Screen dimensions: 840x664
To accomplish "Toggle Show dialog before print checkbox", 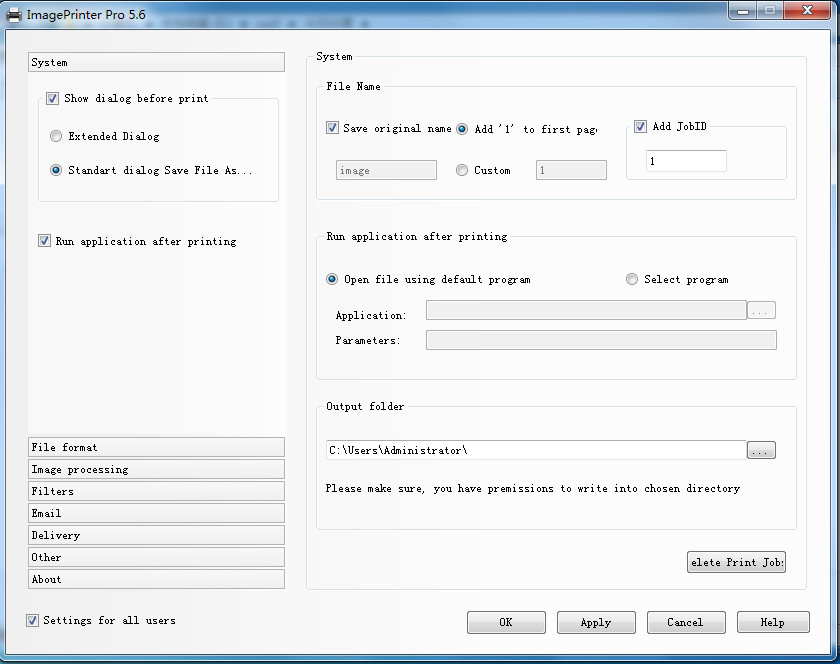I will (x=52, y=99).
